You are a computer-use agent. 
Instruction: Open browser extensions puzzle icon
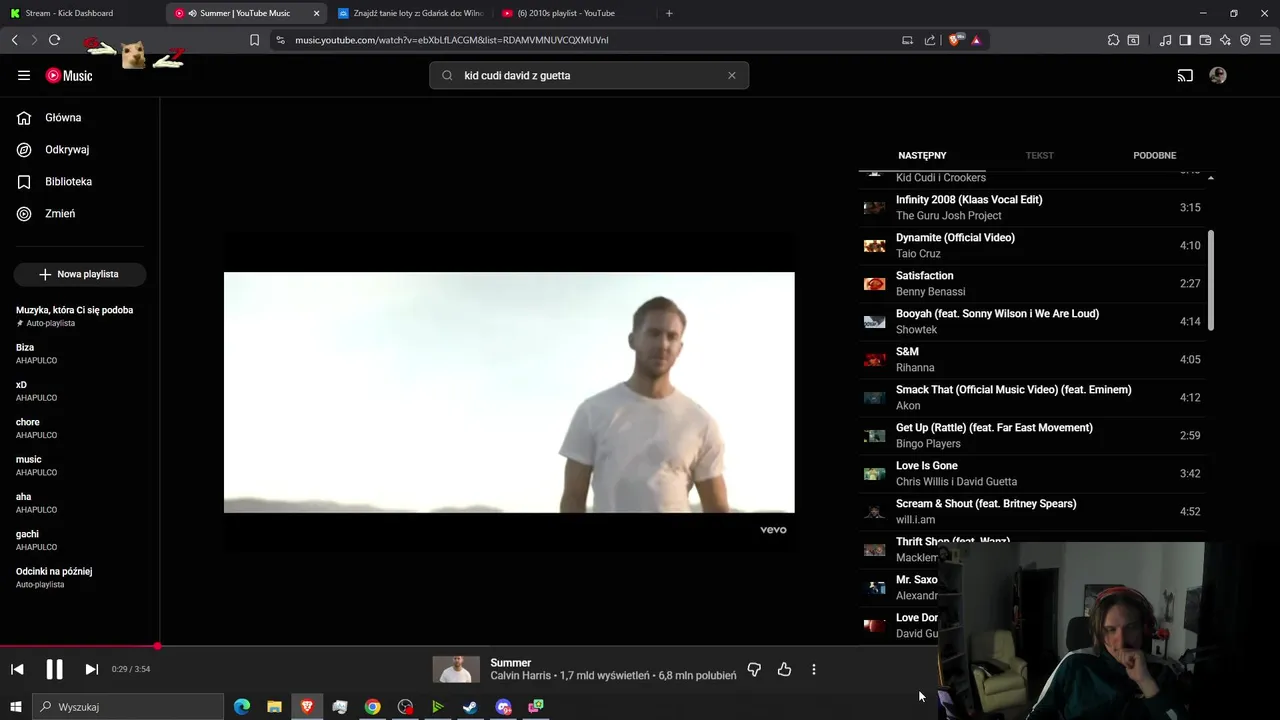tap(1113, 40)
